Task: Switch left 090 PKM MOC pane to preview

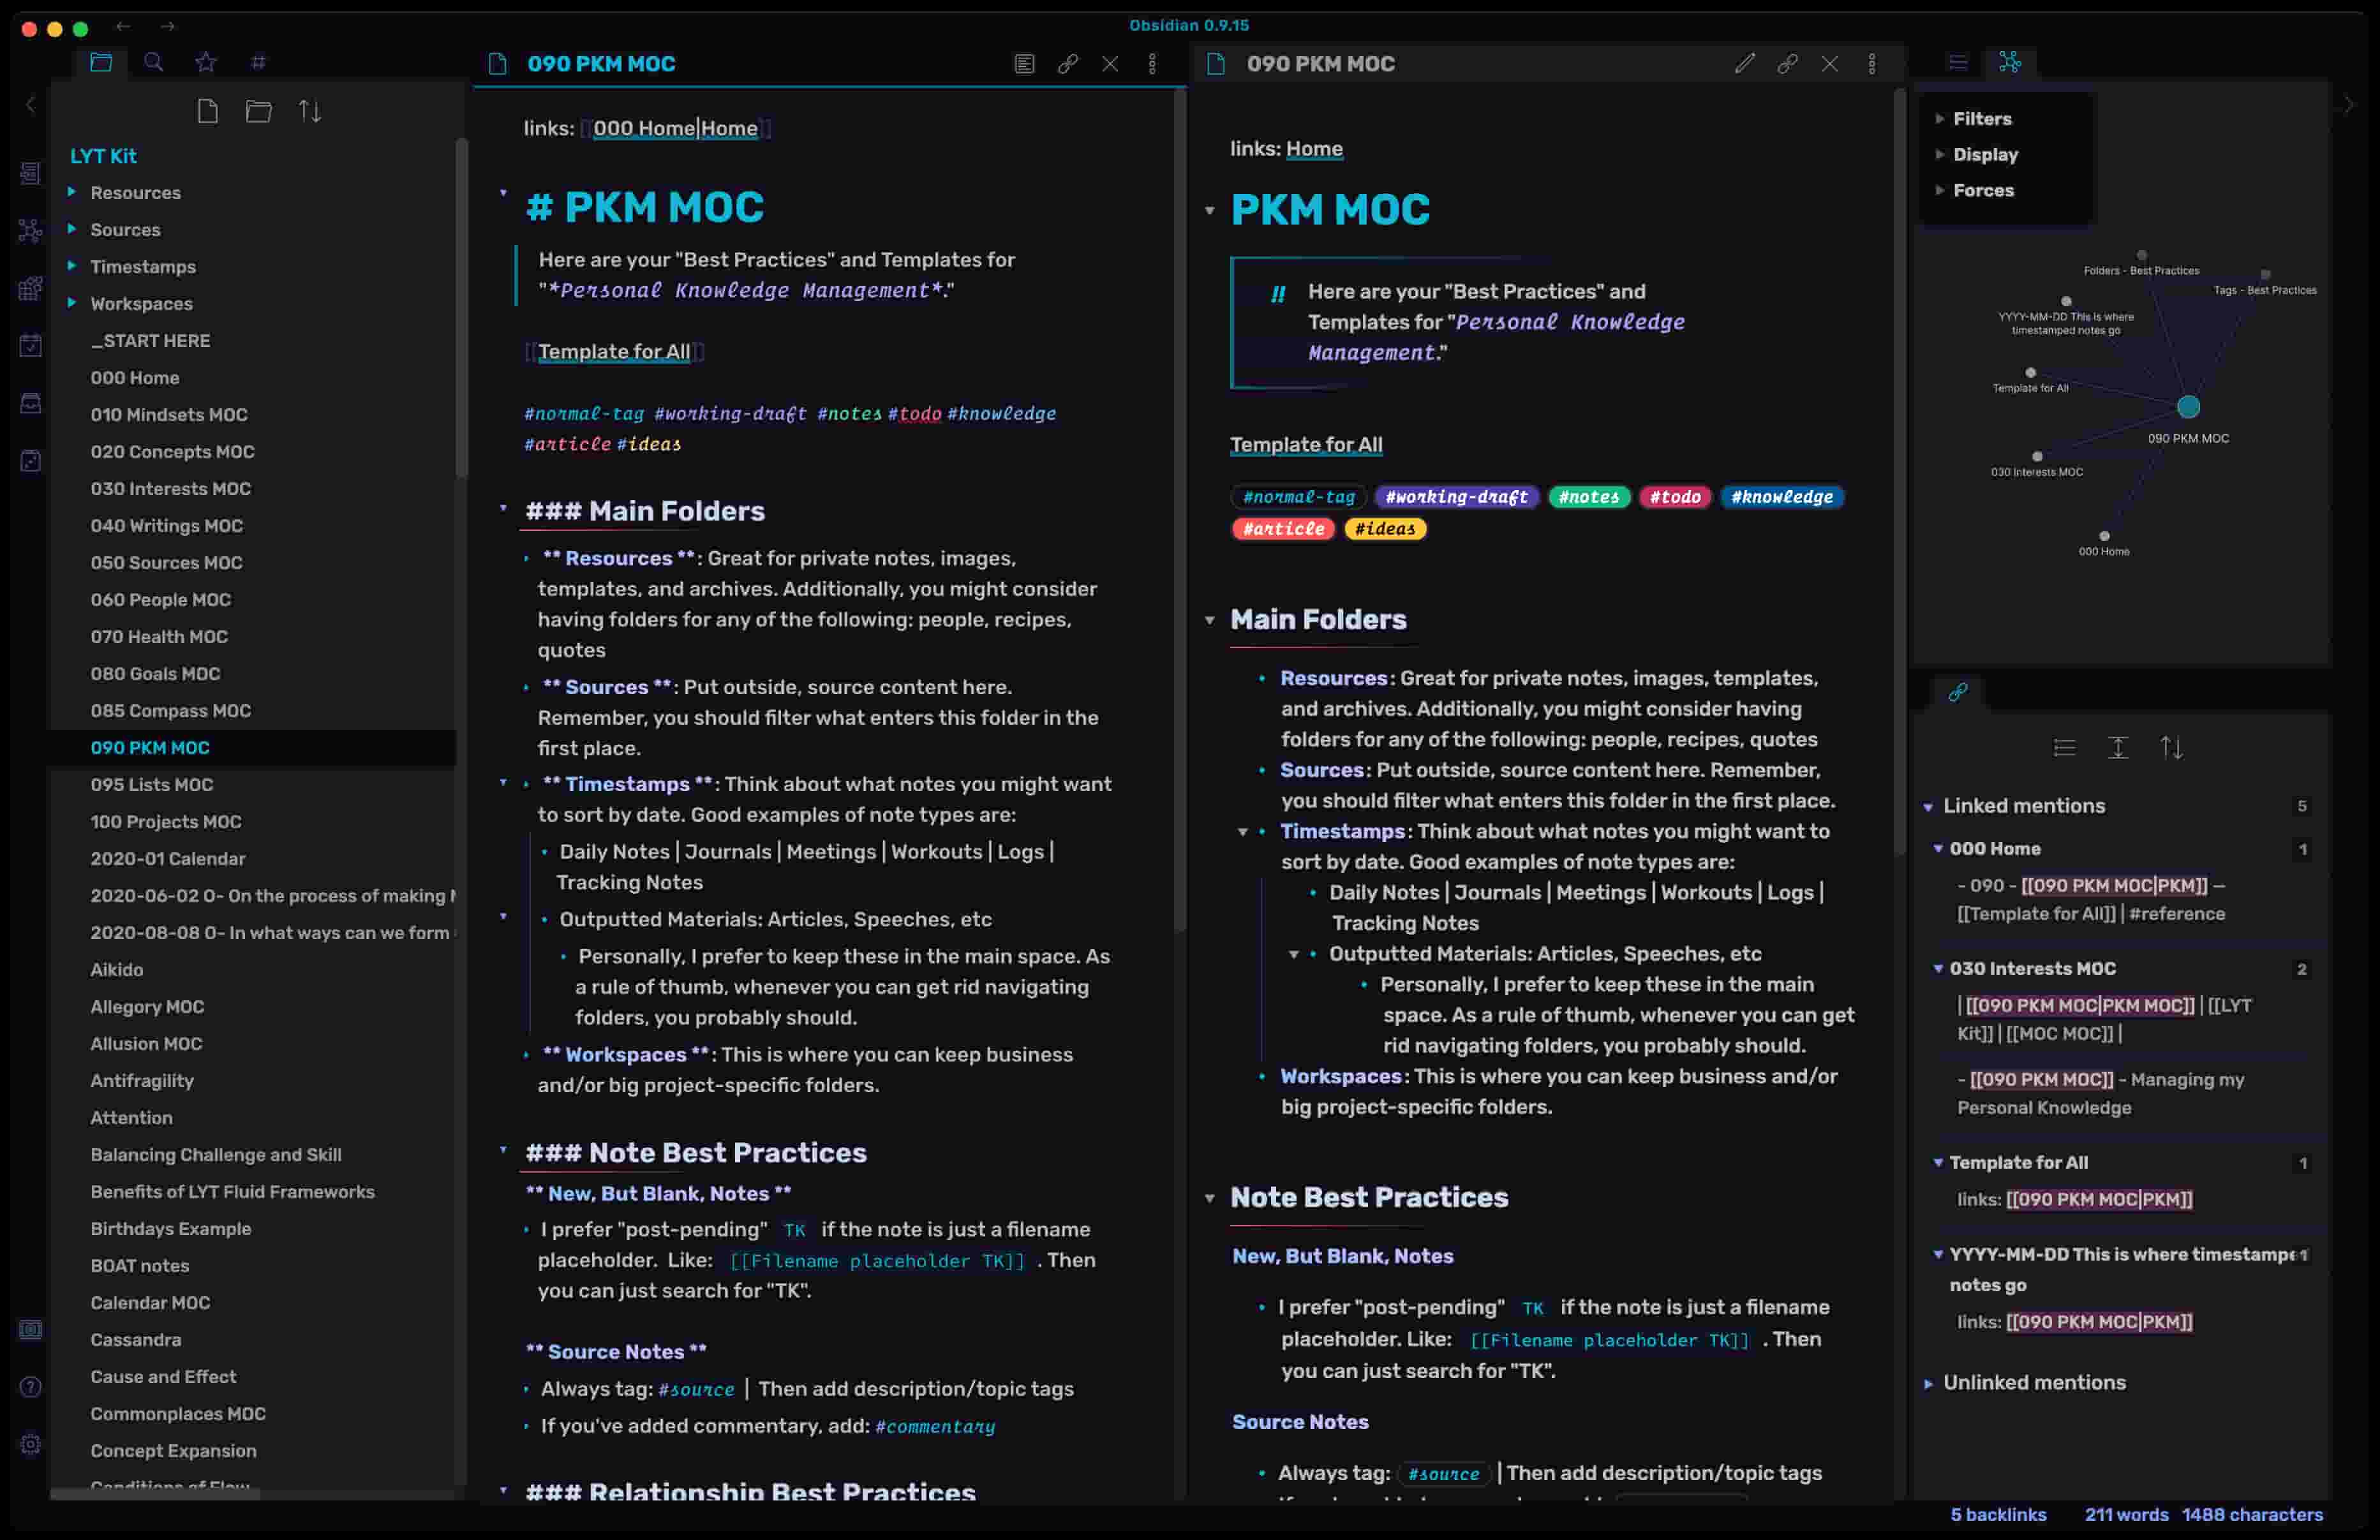Action: pyautogui.click(x=1024, y=64)
